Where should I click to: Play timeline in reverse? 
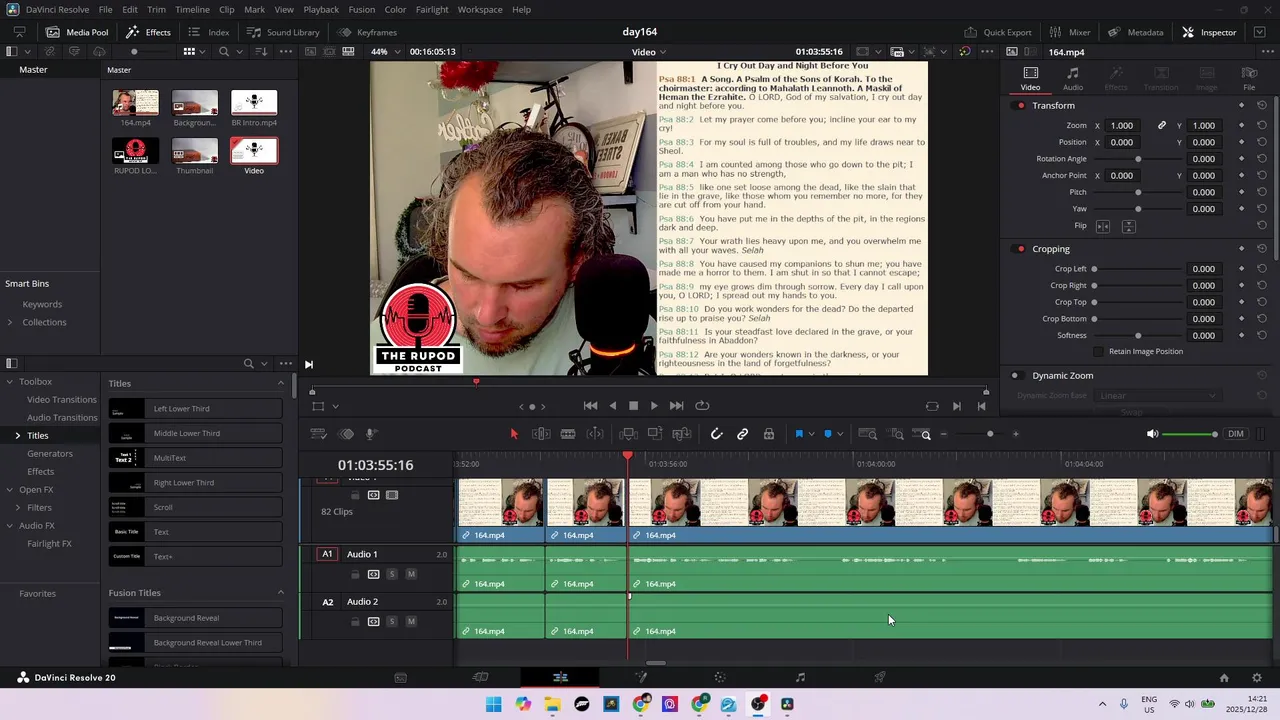[x=613, y=406]
